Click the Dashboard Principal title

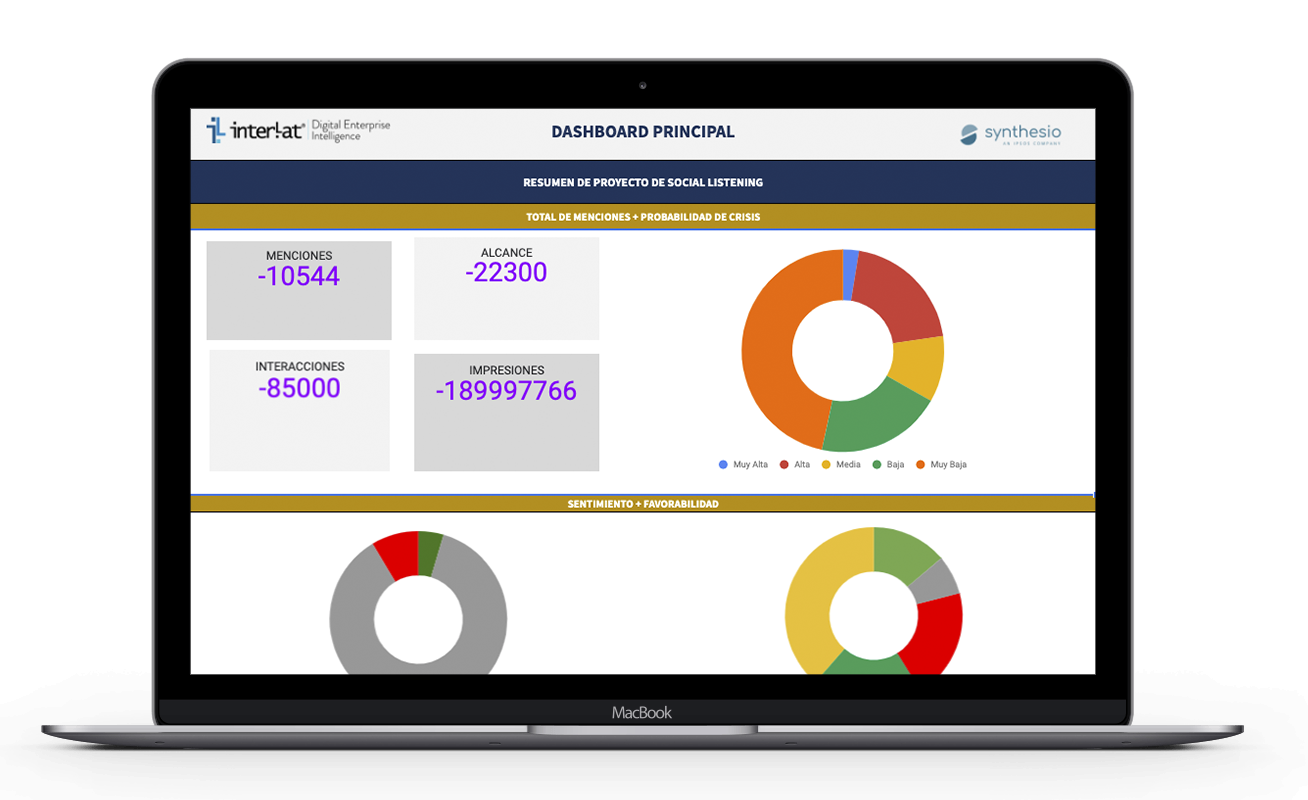click(643, 132)
